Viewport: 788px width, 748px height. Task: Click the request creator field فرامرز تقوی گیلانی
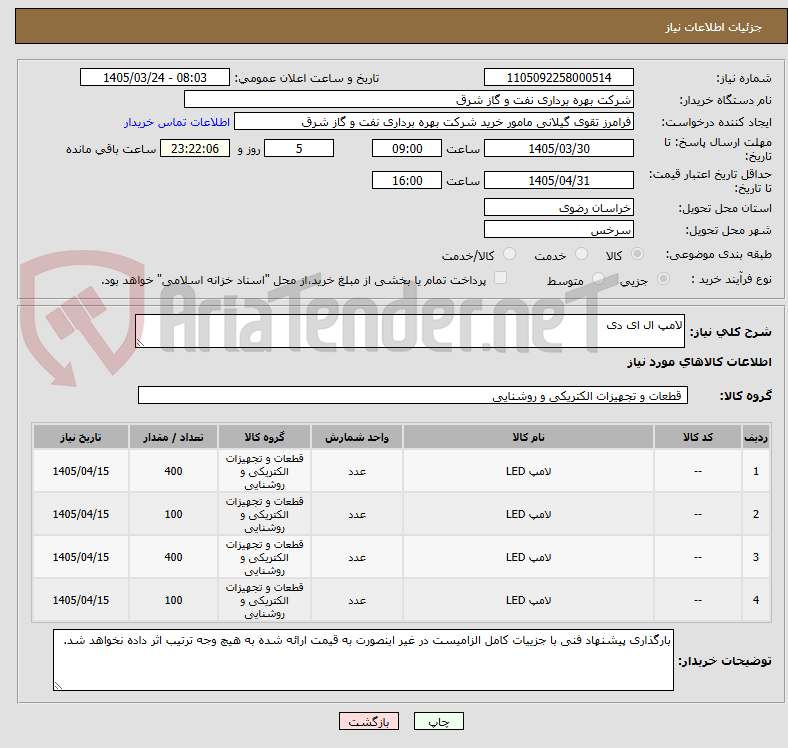point(434,122)
